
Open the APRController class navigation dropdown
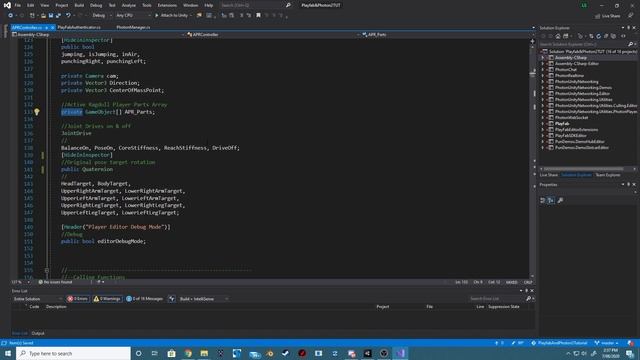coord(273,35)
